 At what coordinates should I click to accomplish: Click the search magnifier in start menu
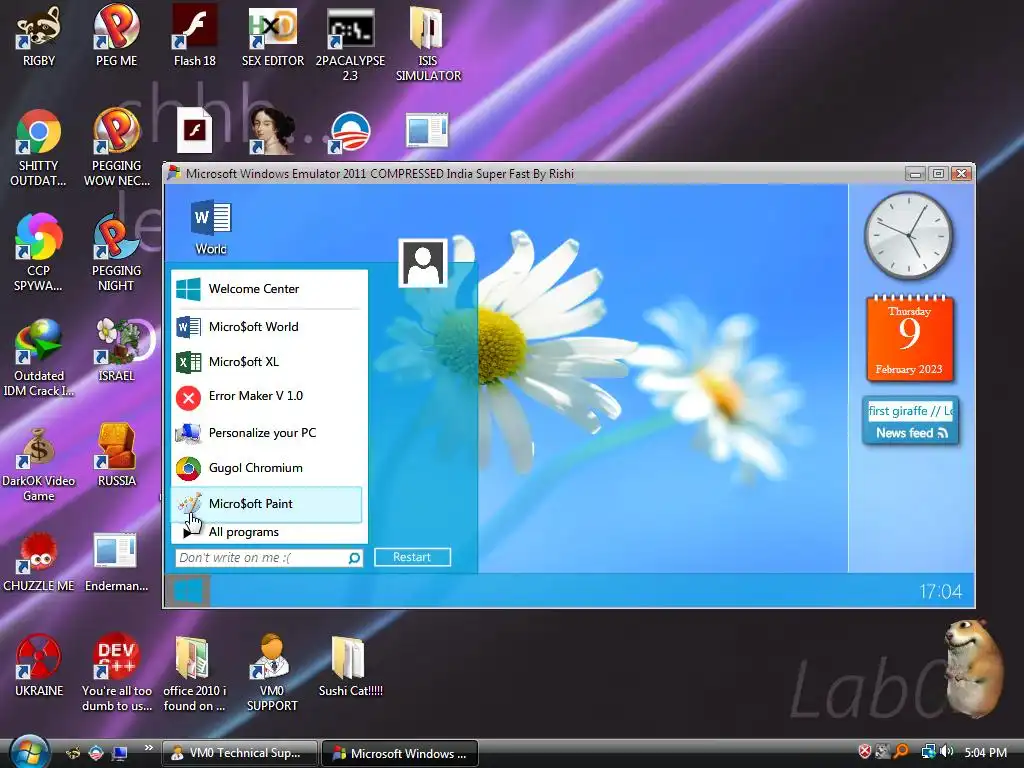click(x=355, y=558)
